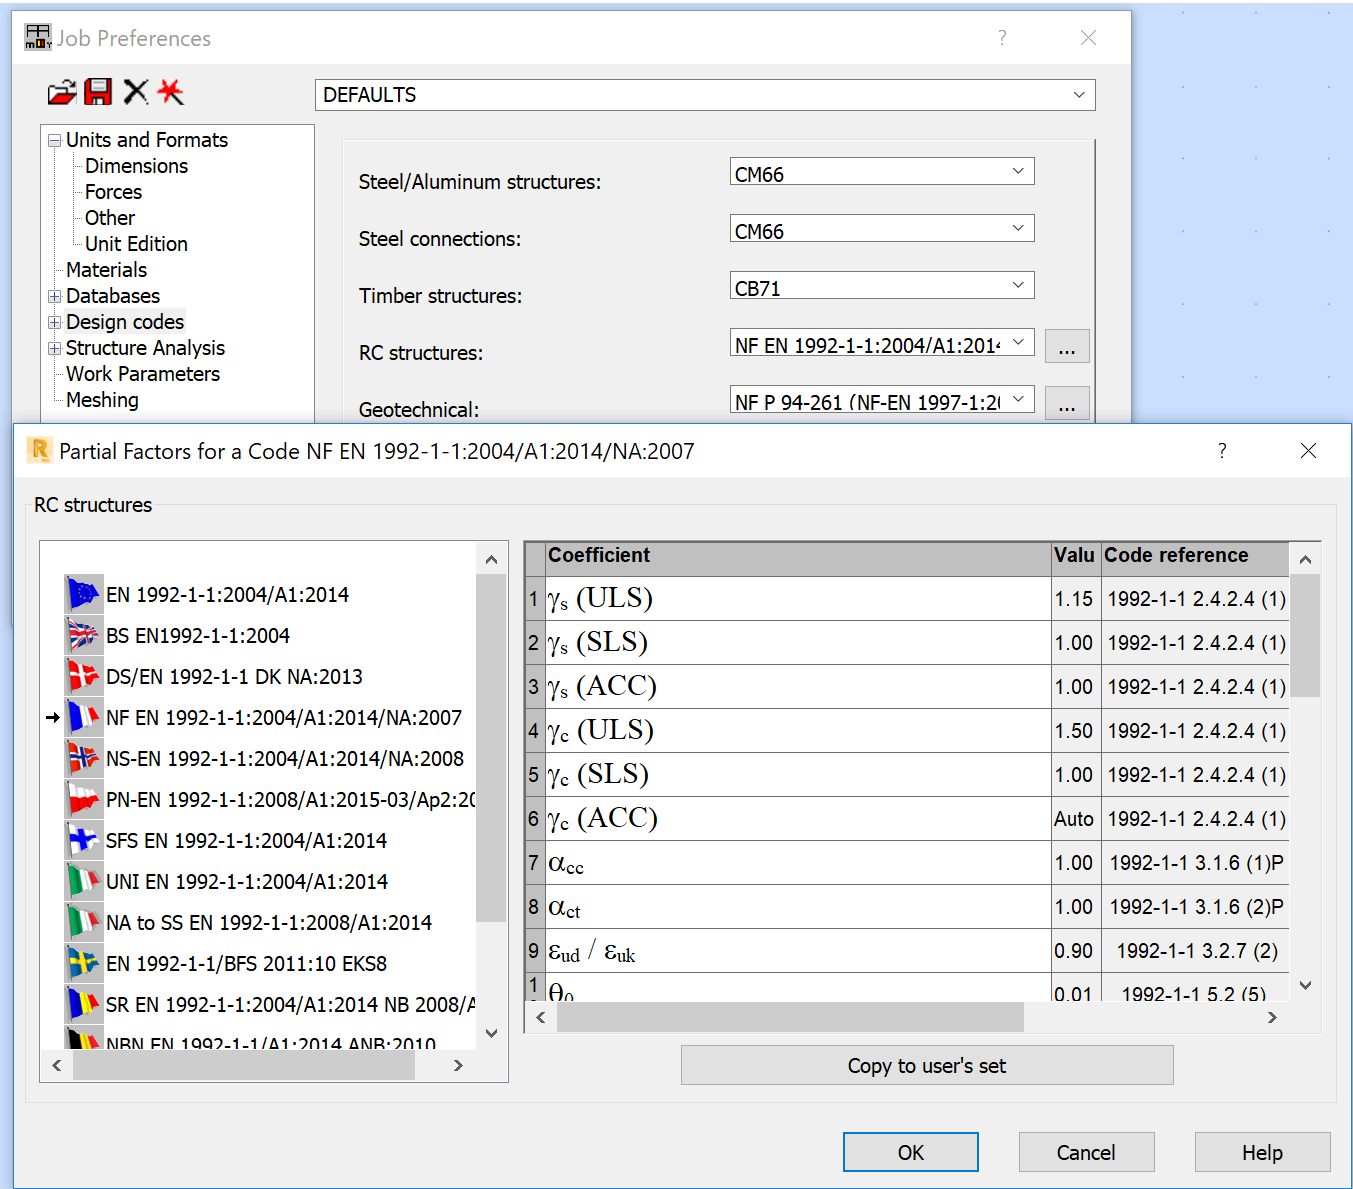Select EN 1992-1-1/BFS 2011:10 EKS8 code
Image resolution: width=1353 pixels, height=1189 pixels.
(x=246, y=963)
